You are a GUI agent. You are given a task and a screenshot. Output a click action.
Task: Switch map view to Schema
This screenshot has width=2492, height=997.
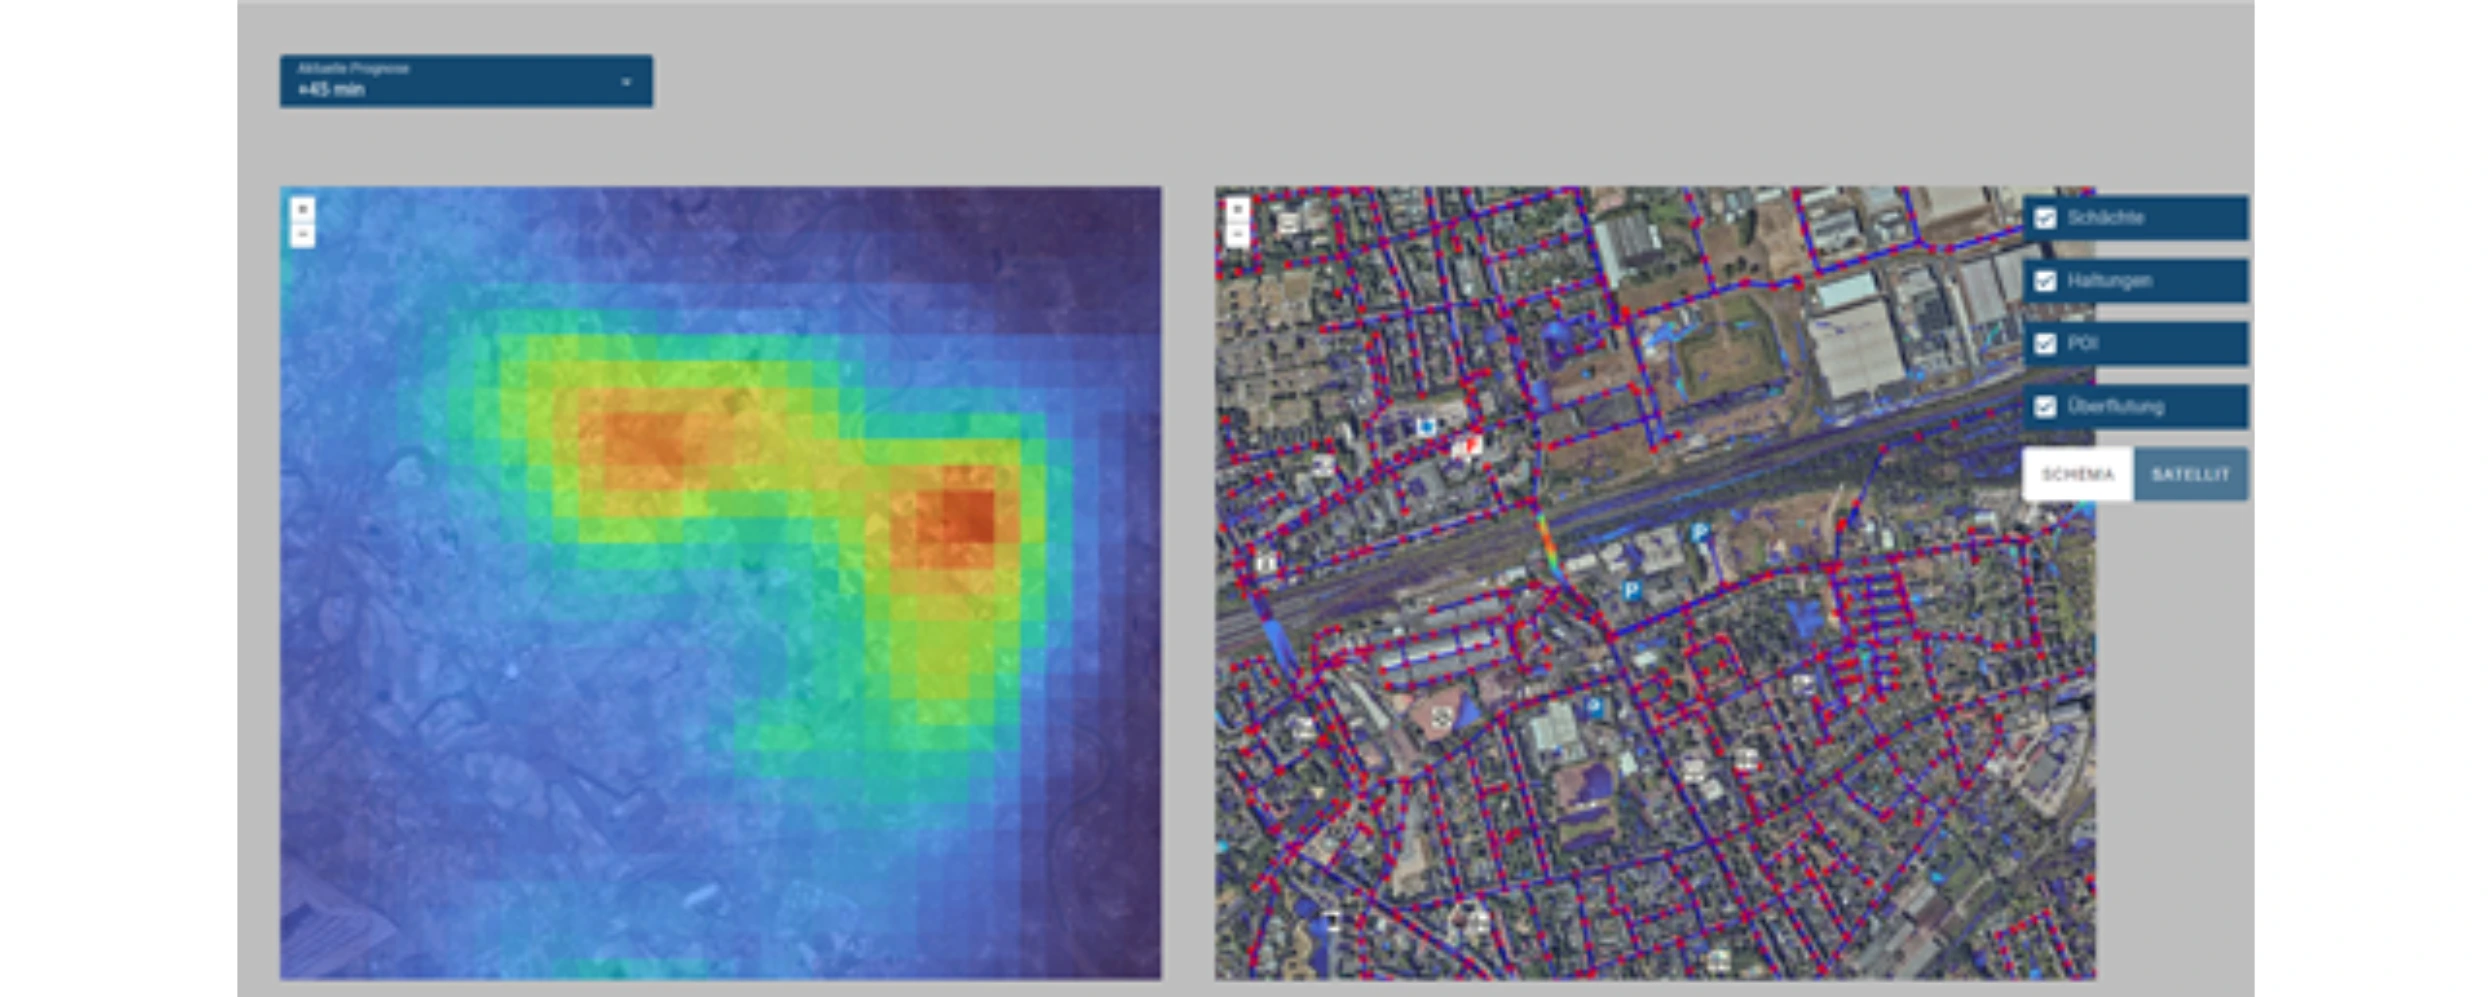pyautogui.click(x=2077, y=474)
